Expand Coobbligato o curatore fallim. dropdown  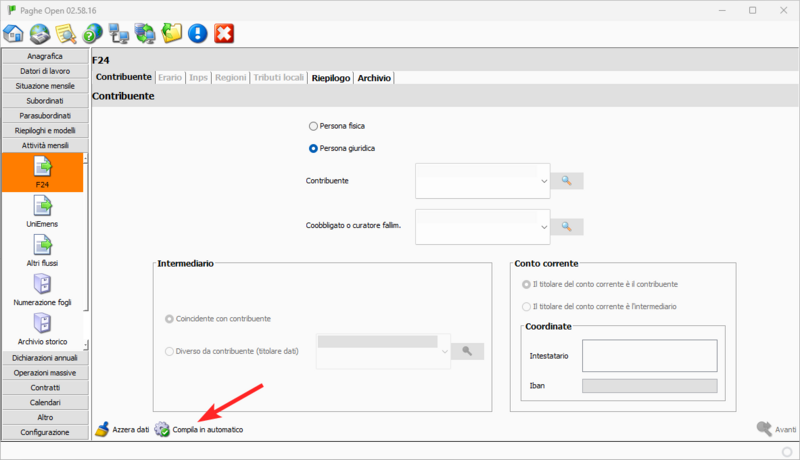tap(544, 227)
